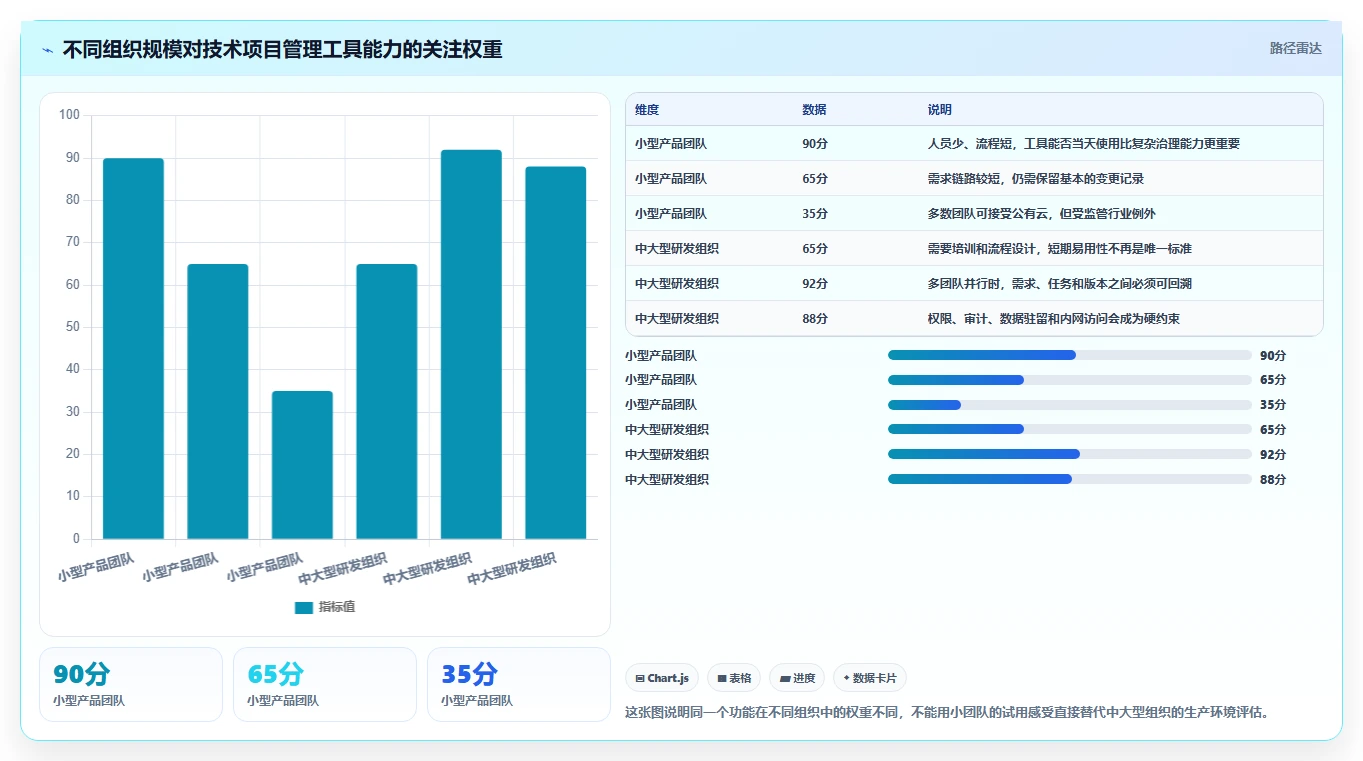1363x761 pixels.
Task: Click the description '多数团队可接受公有云，但受监管行业例外'
Action: 1042,214
